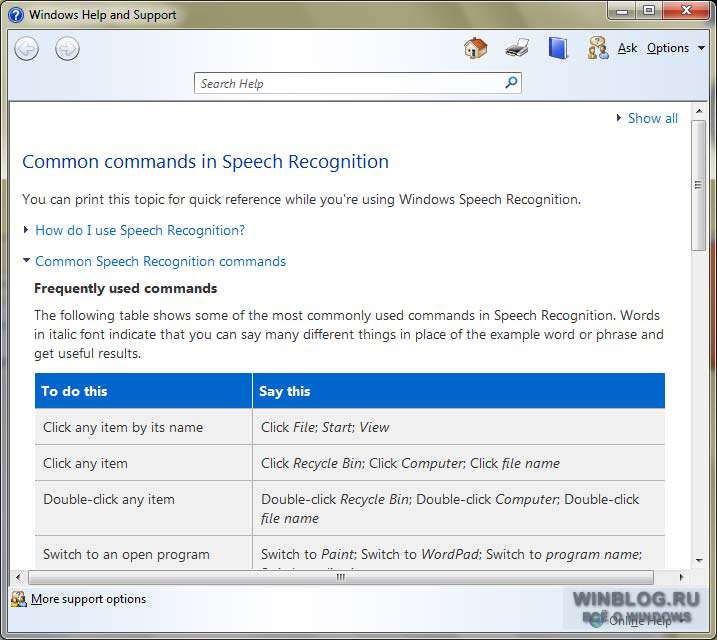
Task: Expand sections with Show all triangle
Action: [x=619, y=118]
